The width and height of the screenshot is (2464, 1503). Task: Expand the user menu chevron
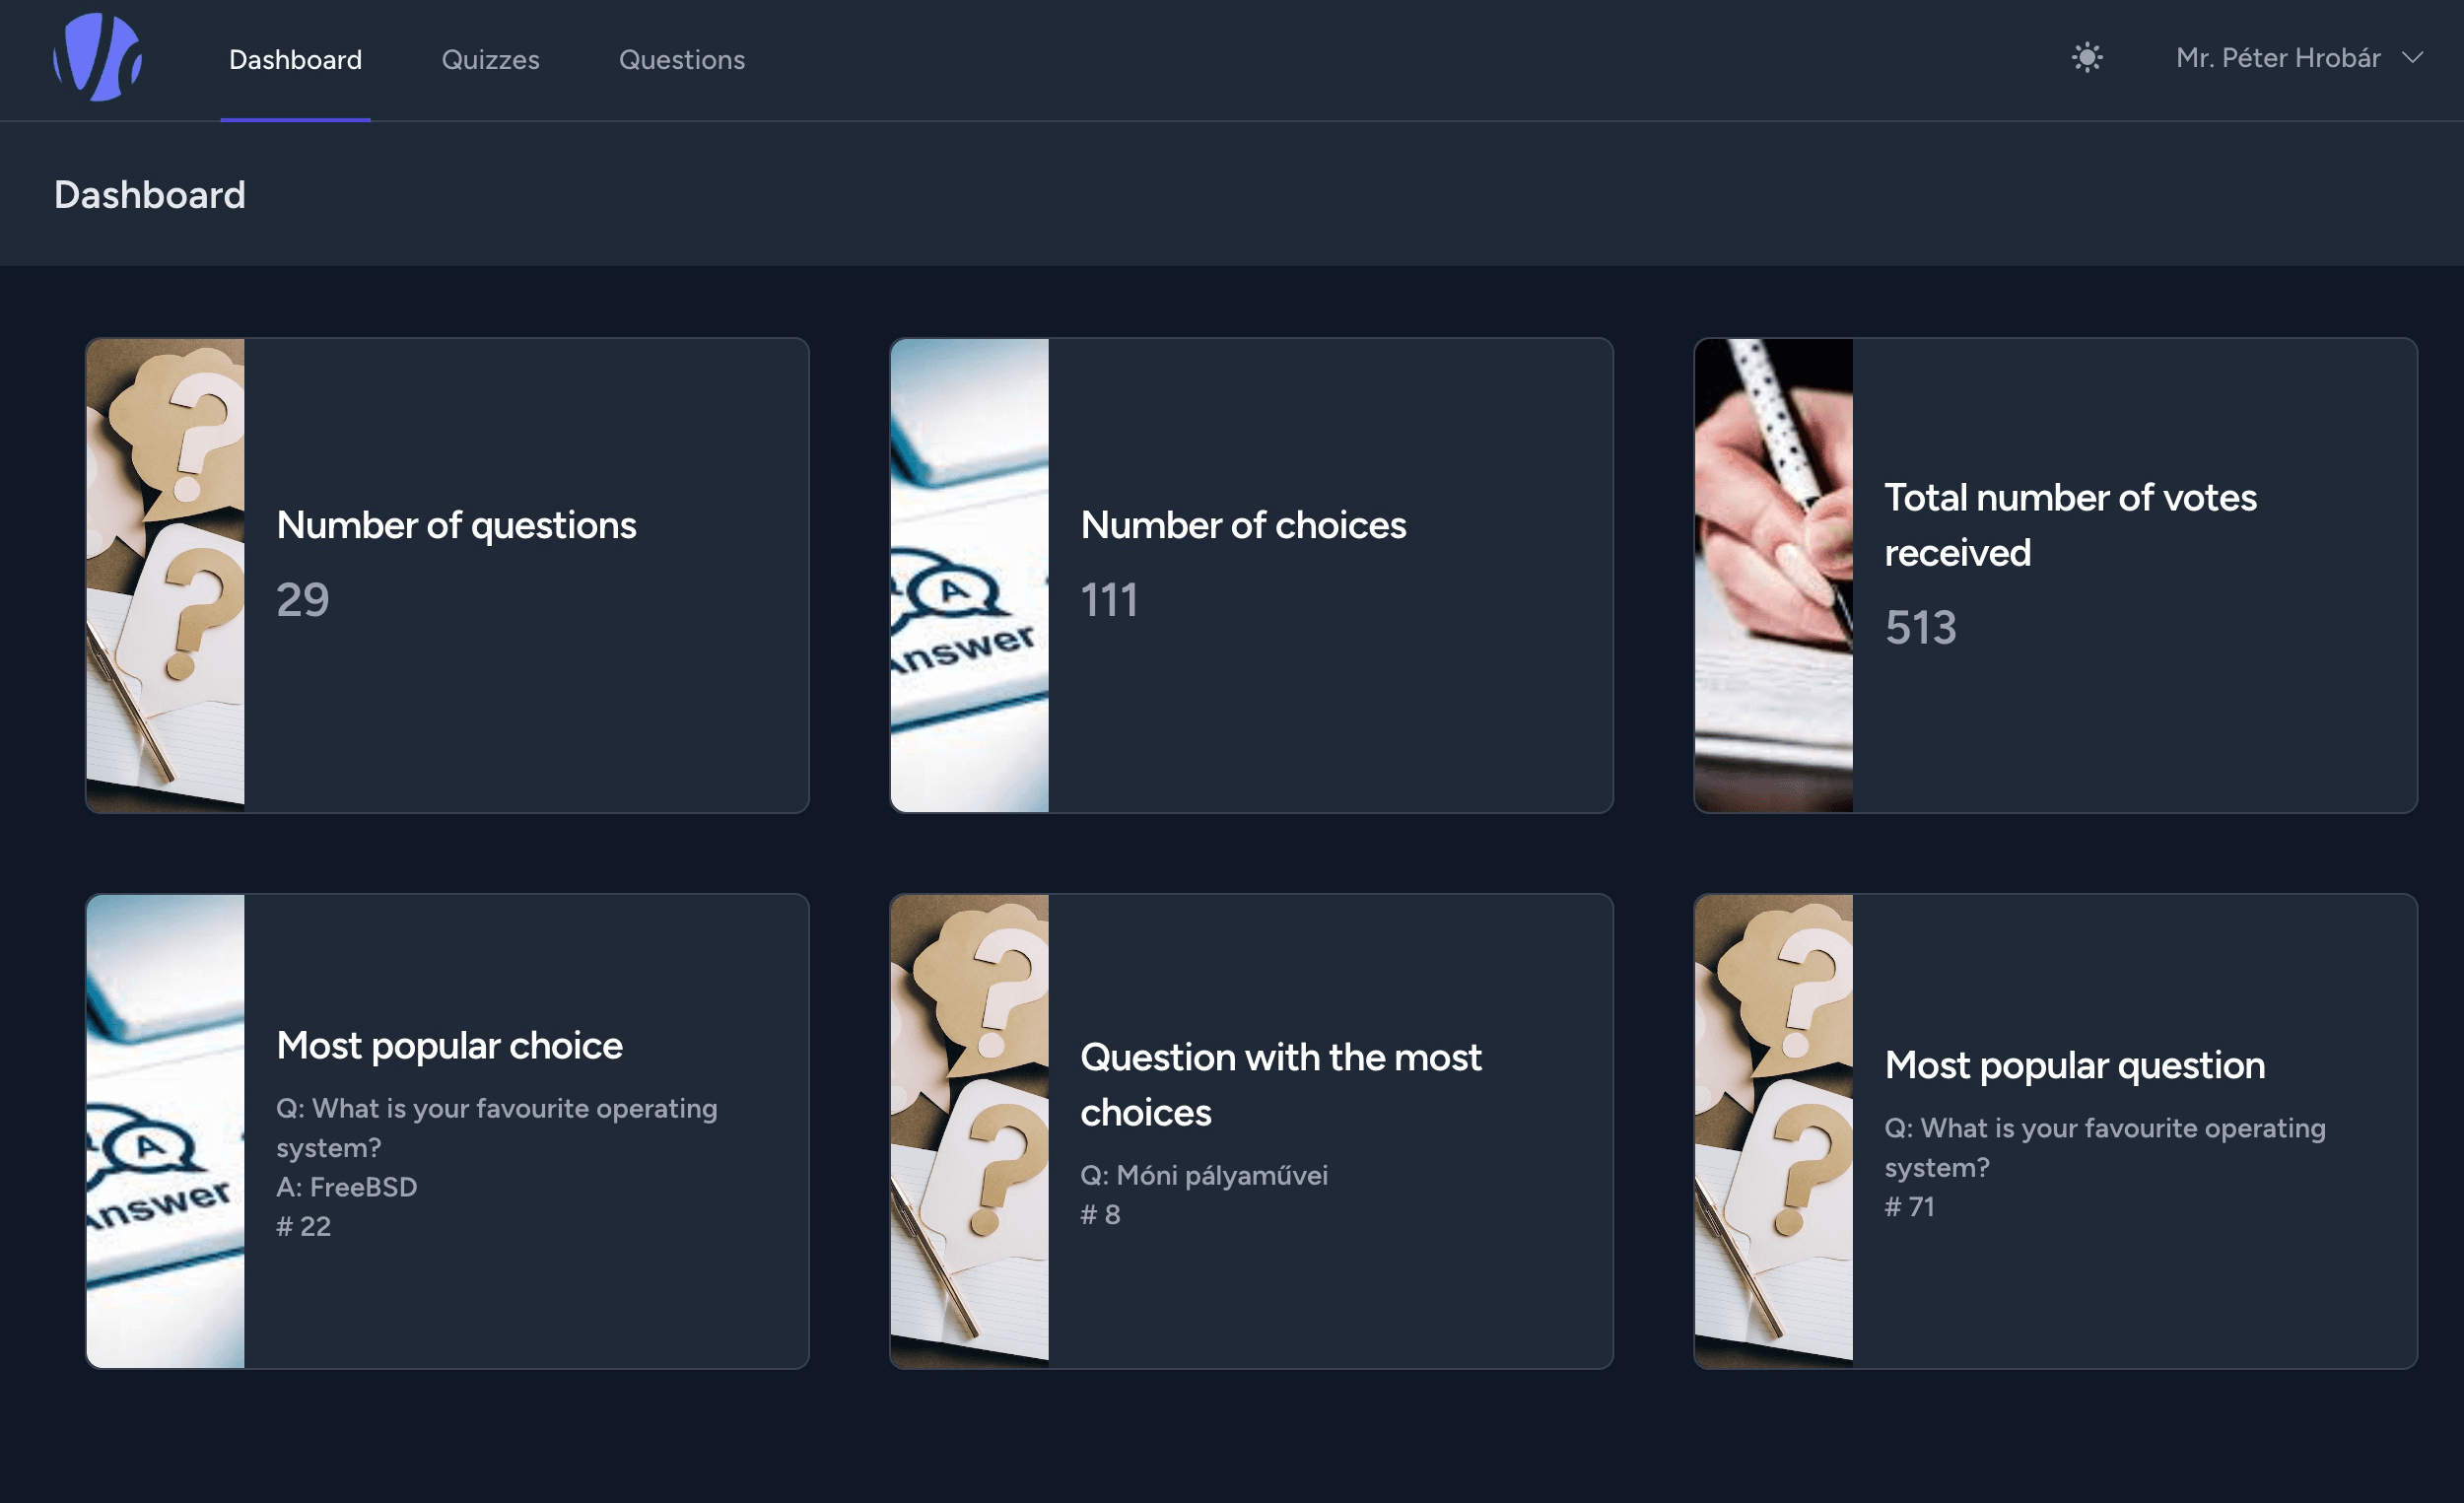[x=2412, y=58]
